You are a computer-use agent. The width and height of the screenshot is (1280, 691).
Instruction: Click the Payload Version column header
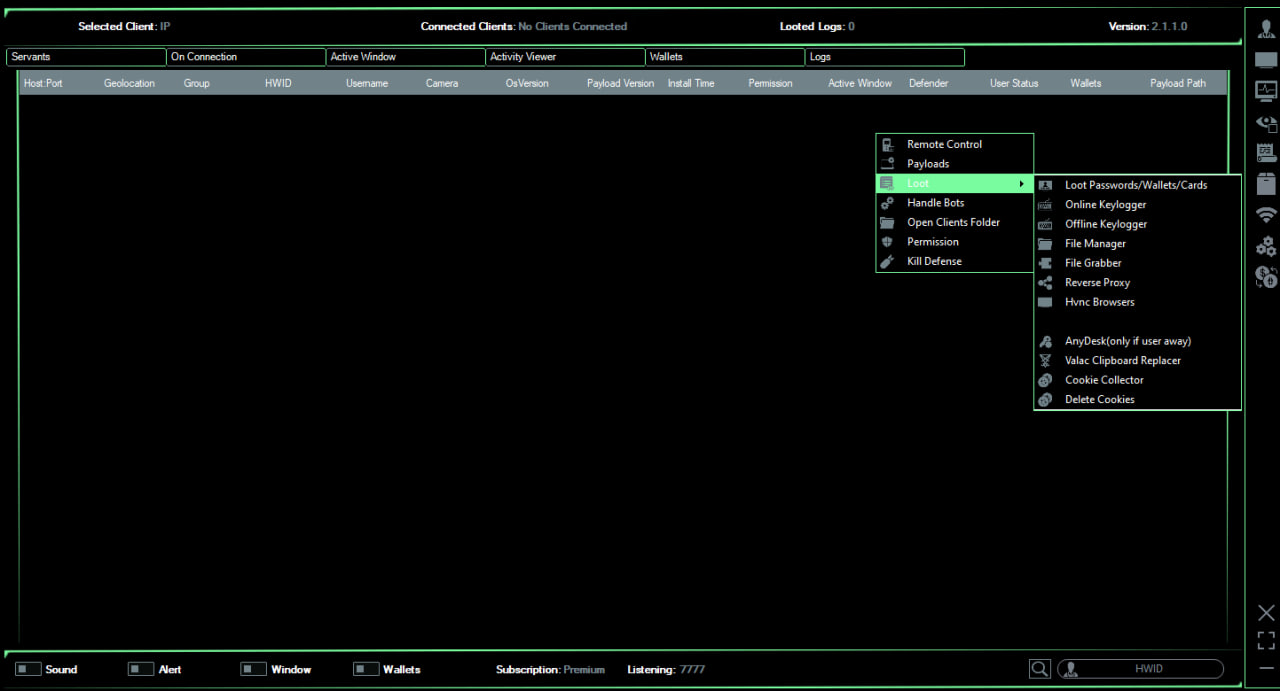620,83
